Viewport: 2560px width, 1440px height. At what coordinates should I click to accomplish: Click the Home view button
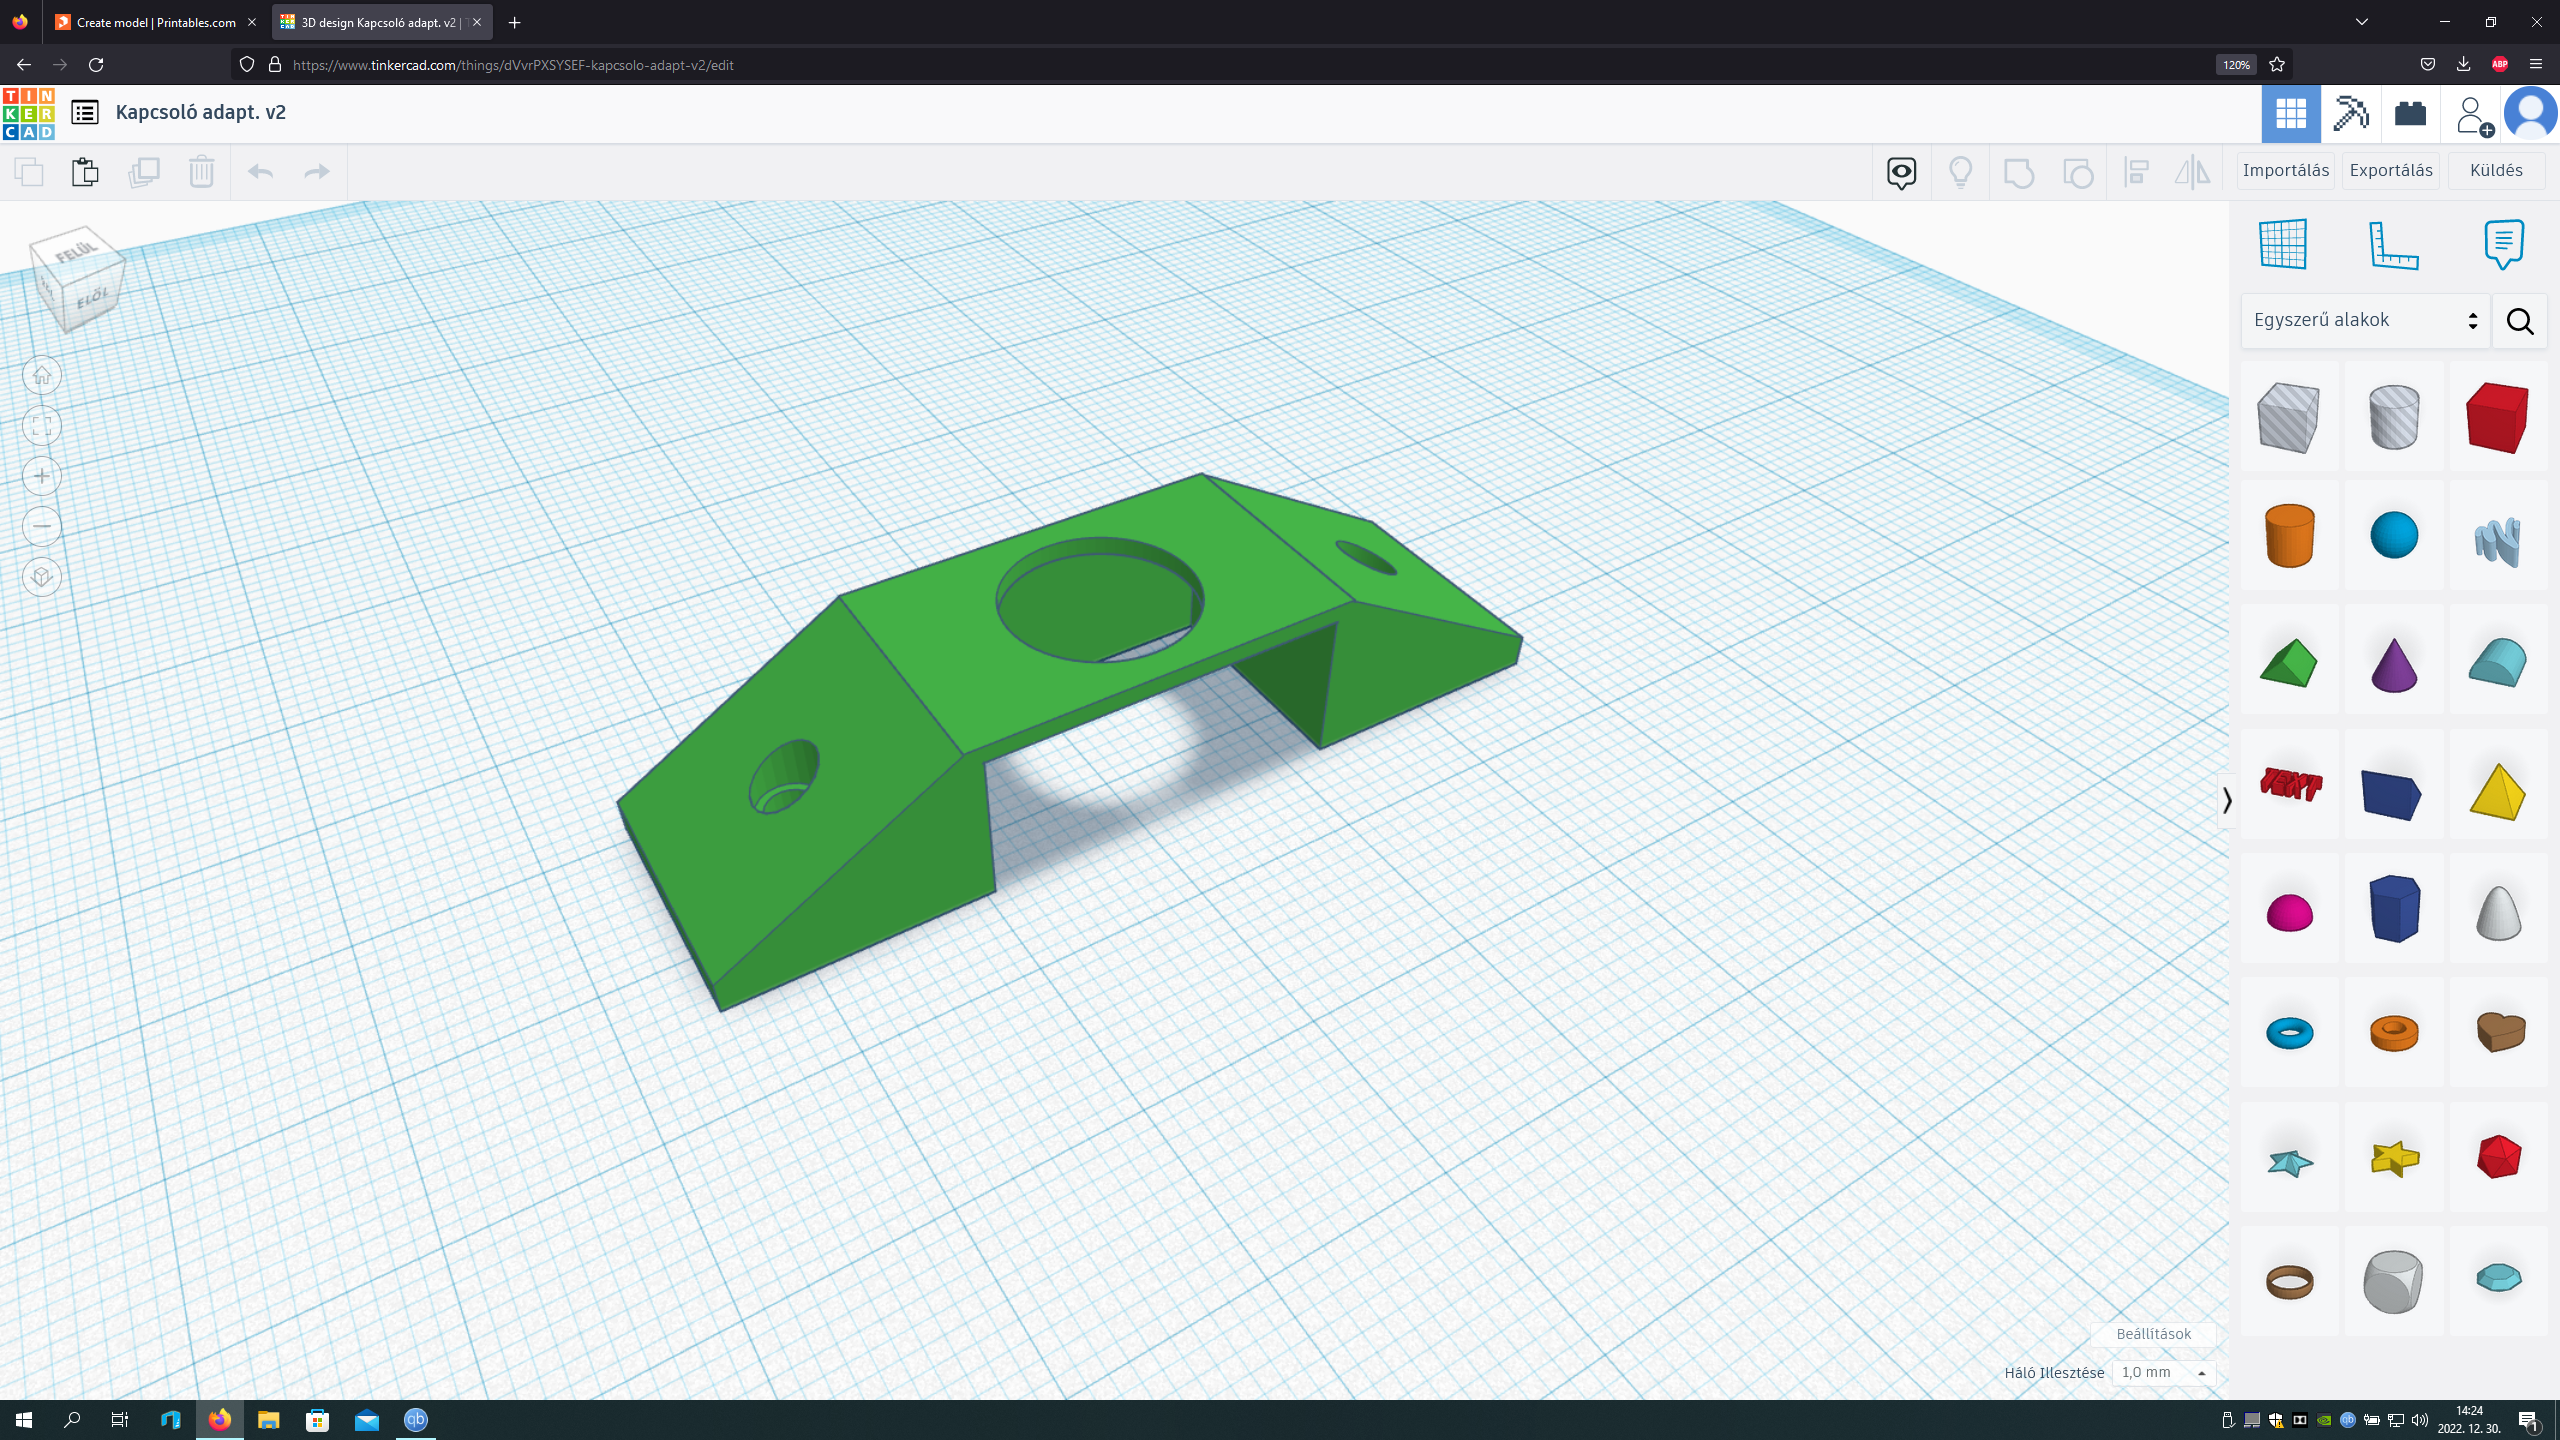coord(42,376)
